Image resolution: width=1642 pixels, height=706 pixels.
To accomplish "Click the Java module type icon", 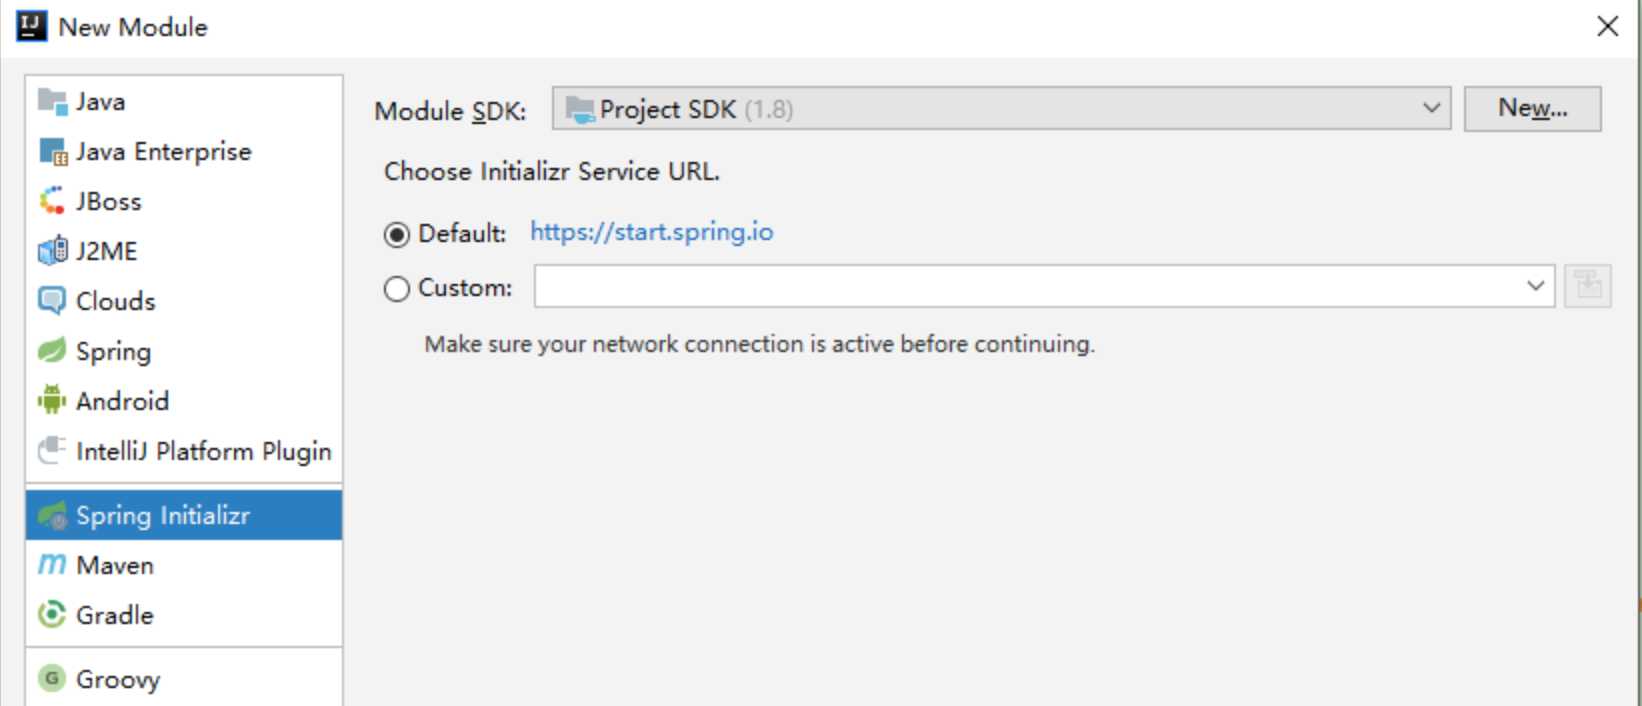I will [x=52, y=101].
